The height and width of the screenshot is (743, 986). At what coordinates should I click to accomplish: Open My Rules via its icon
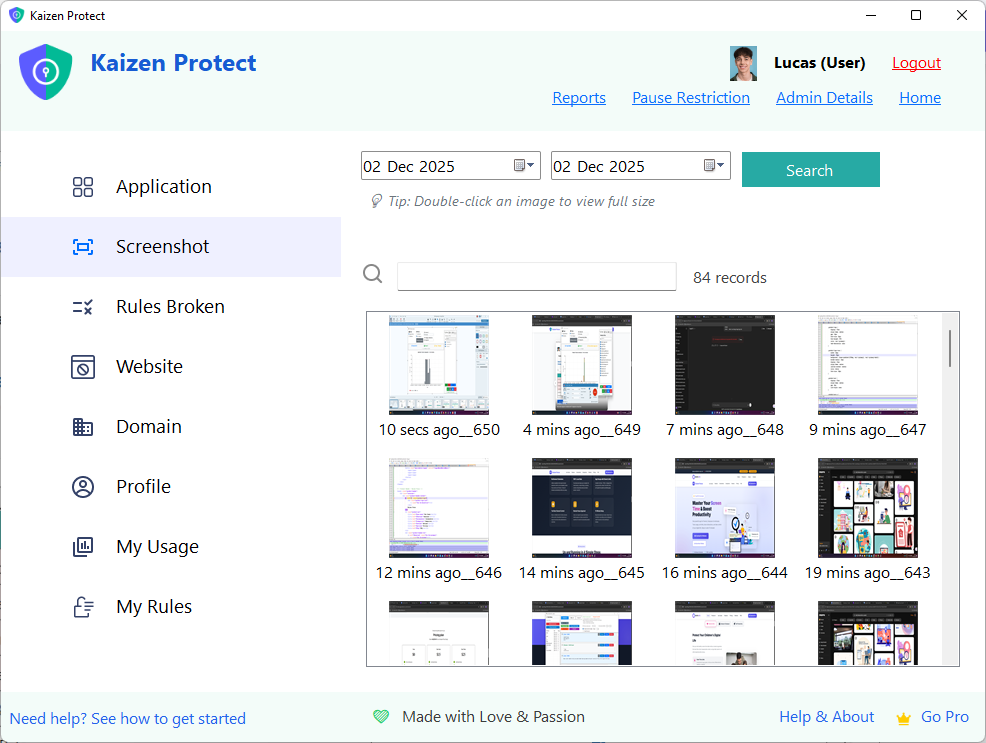coord(82,606)
